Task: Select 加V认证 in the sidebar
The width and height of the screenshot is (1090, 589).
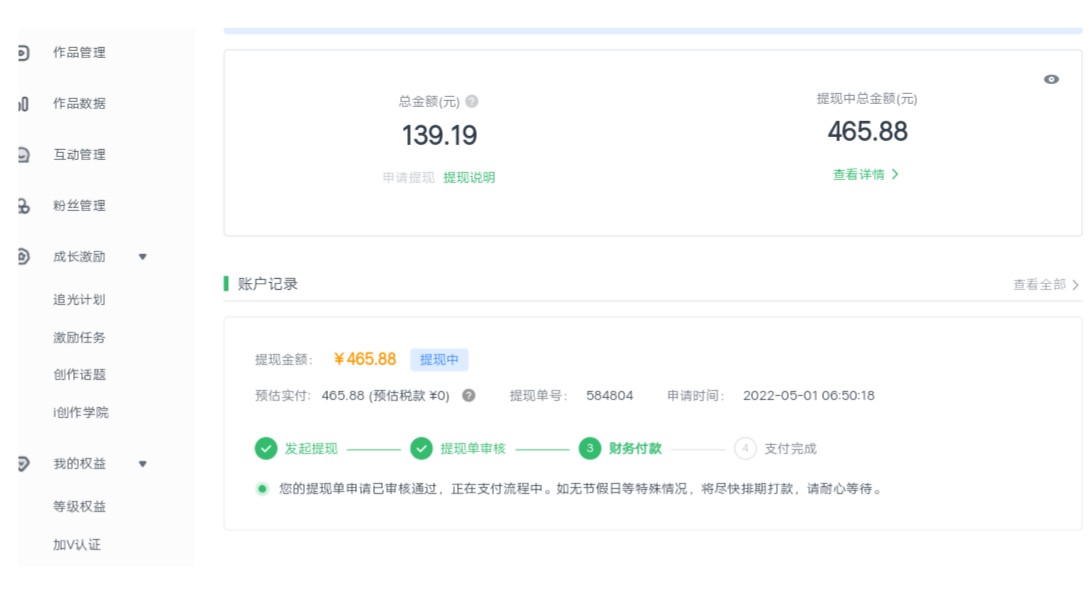Action: coord(77,544)
